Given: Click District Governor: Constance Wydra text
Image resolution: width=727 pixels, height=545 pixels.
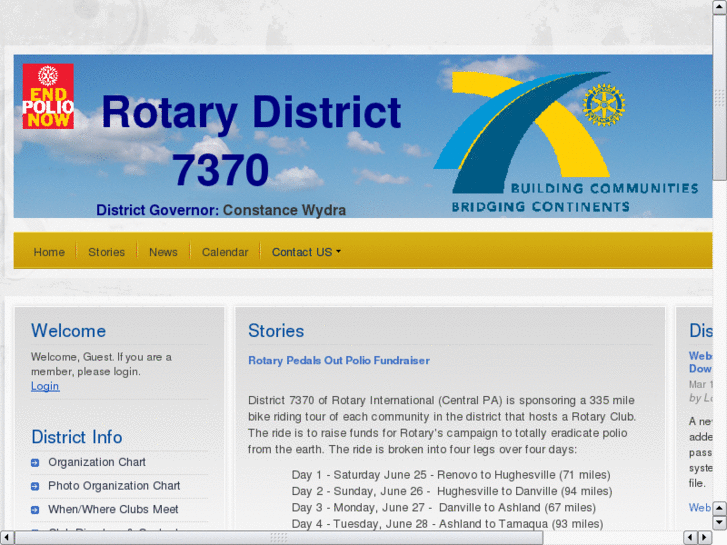Looking at the screenshot, I should pos(221,210).
